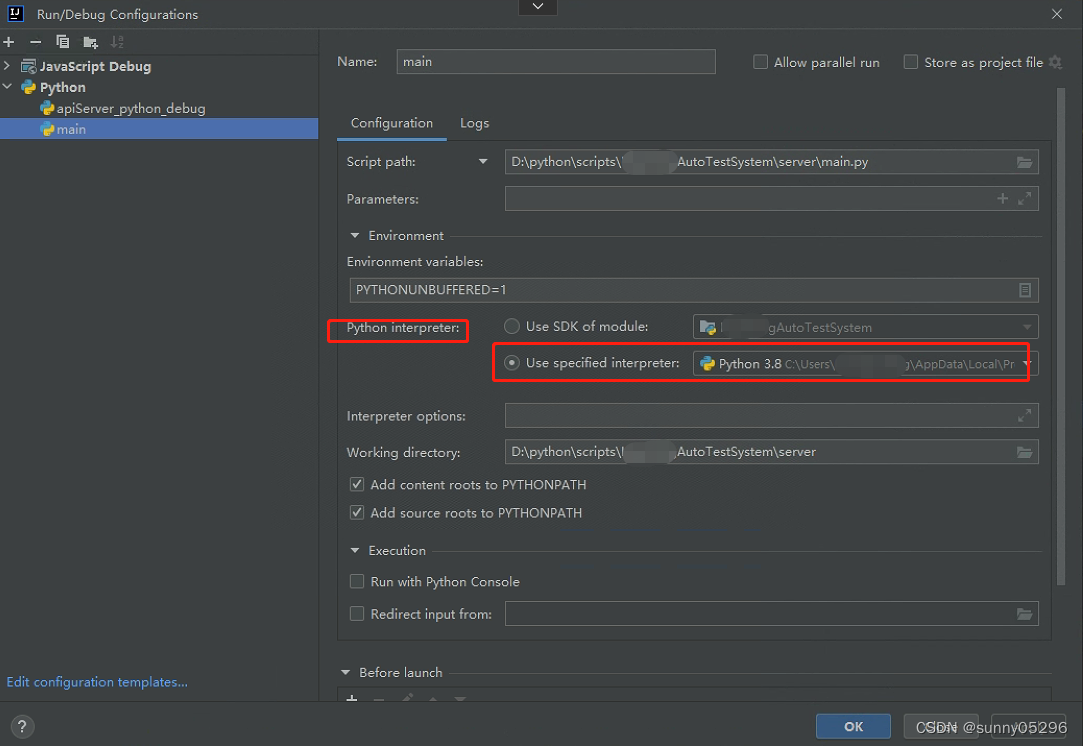Open the help question mark button
The height and width of the screenshot is (746, 1083).
tap(22, 726)
